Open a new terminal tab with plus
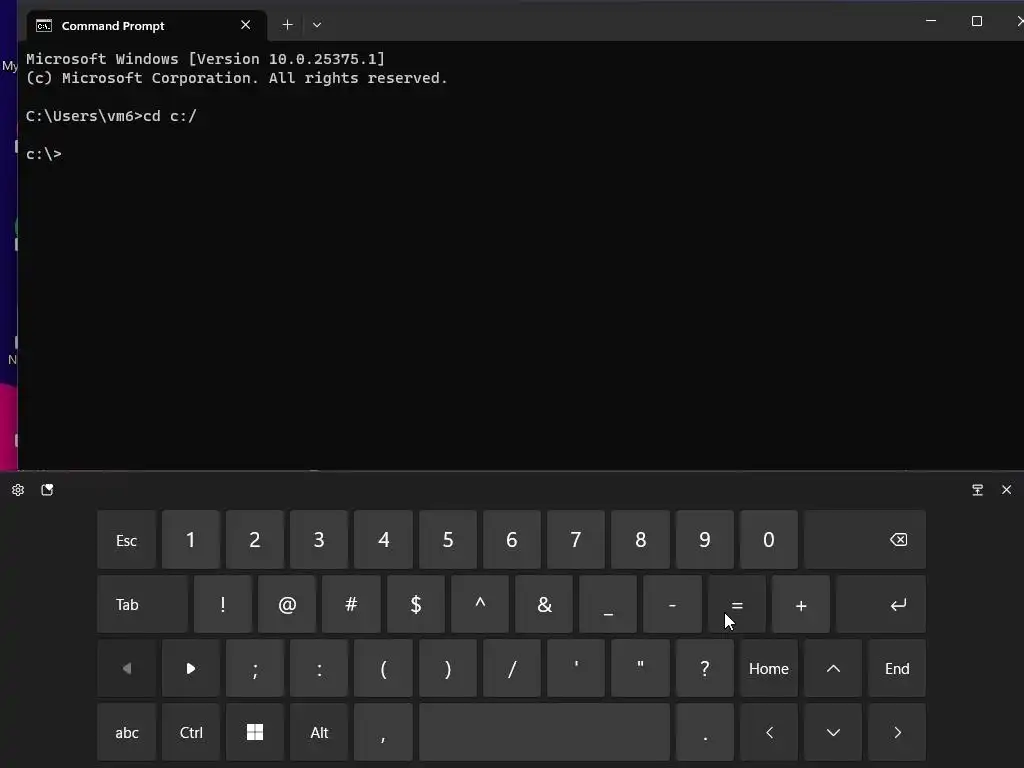This screenshot has width=1024, height=768. [287, 25]
